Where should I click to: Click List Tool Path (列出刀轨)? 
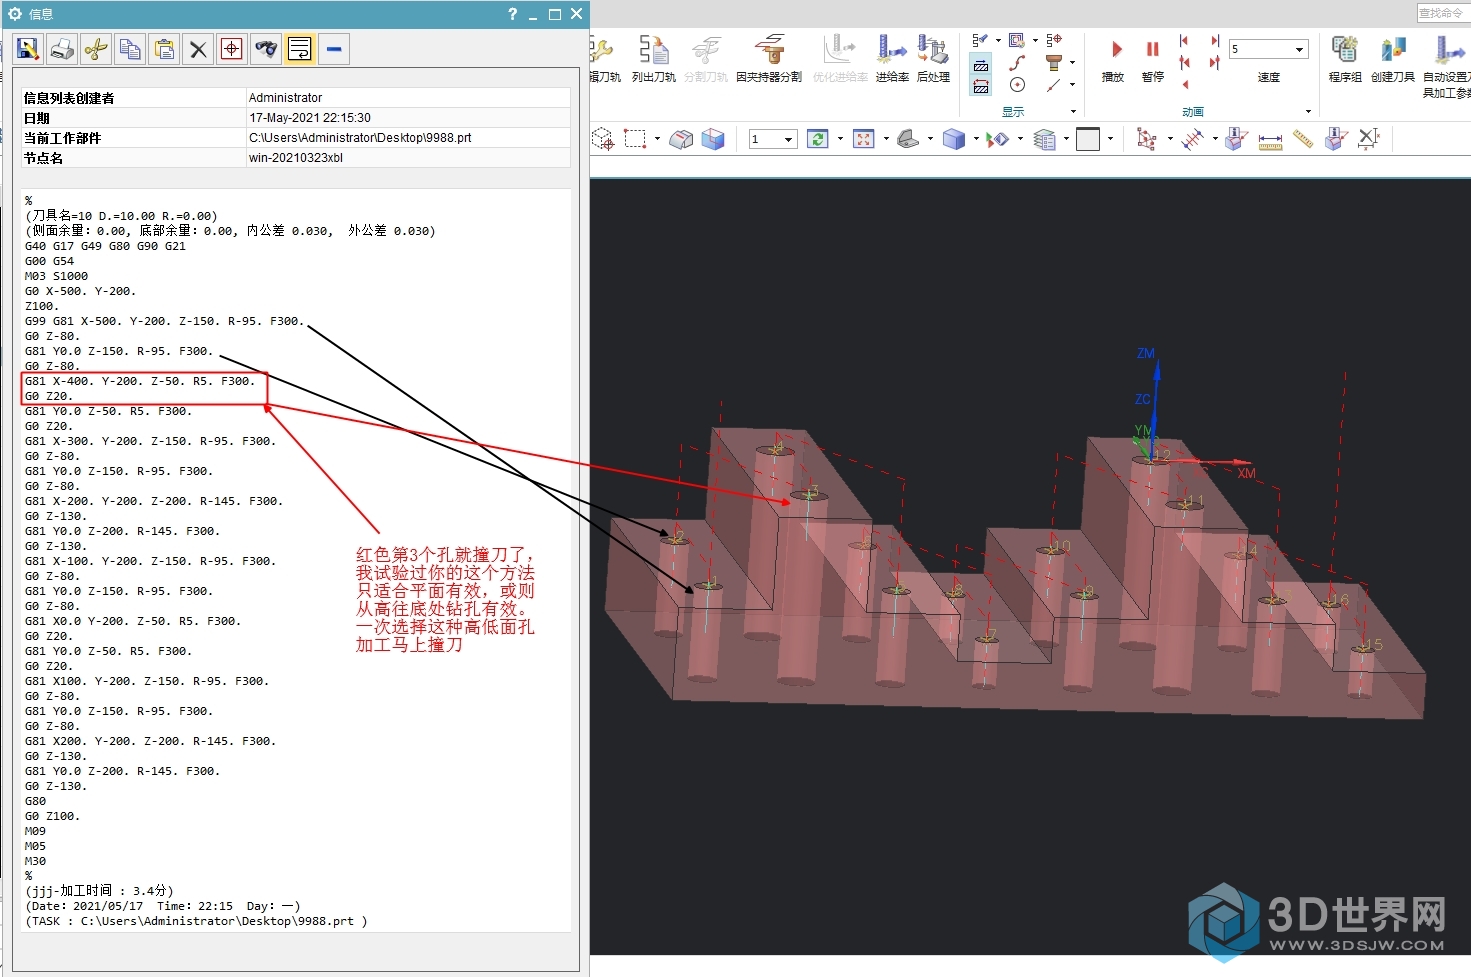654,58
